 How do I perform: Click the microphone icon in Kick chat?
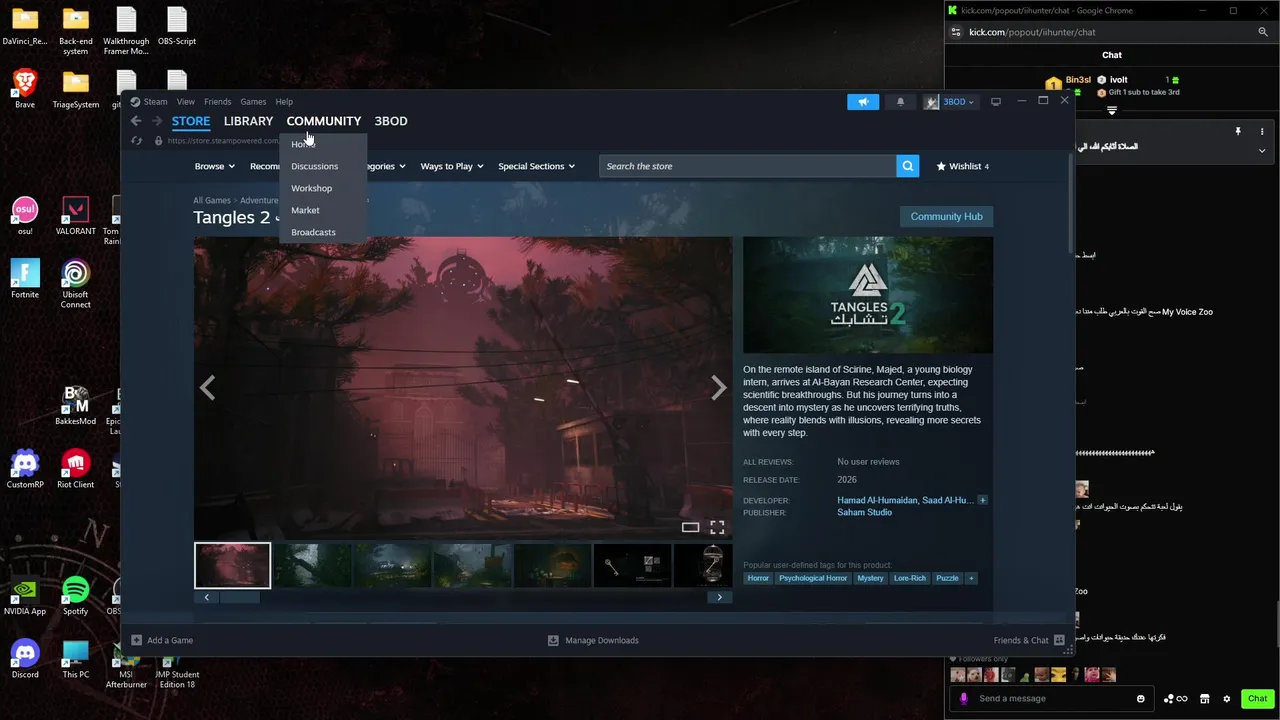[964, 699]
